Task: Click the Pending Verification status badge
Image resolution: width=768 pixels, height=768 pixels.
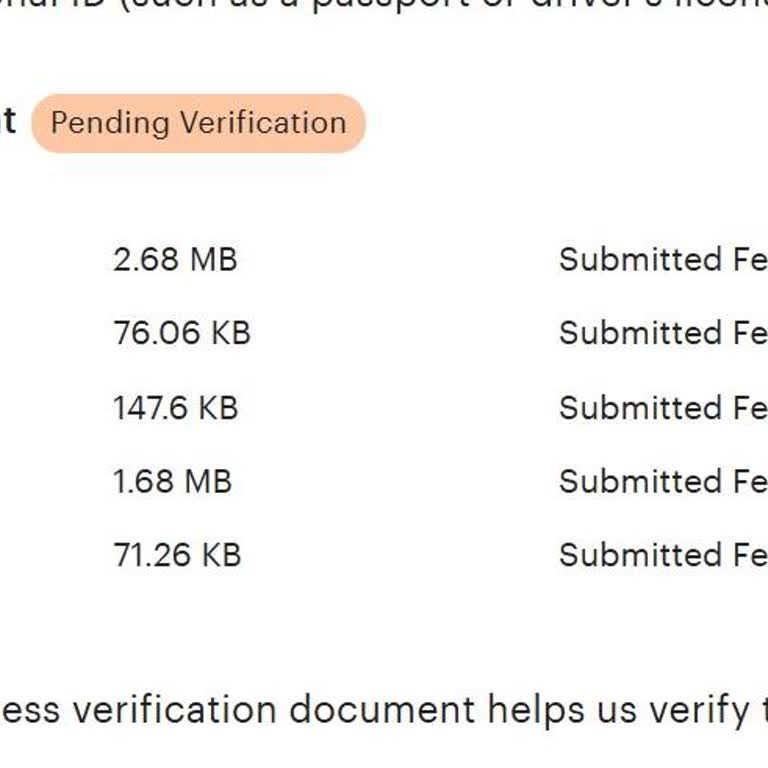Action: [198, 123]
